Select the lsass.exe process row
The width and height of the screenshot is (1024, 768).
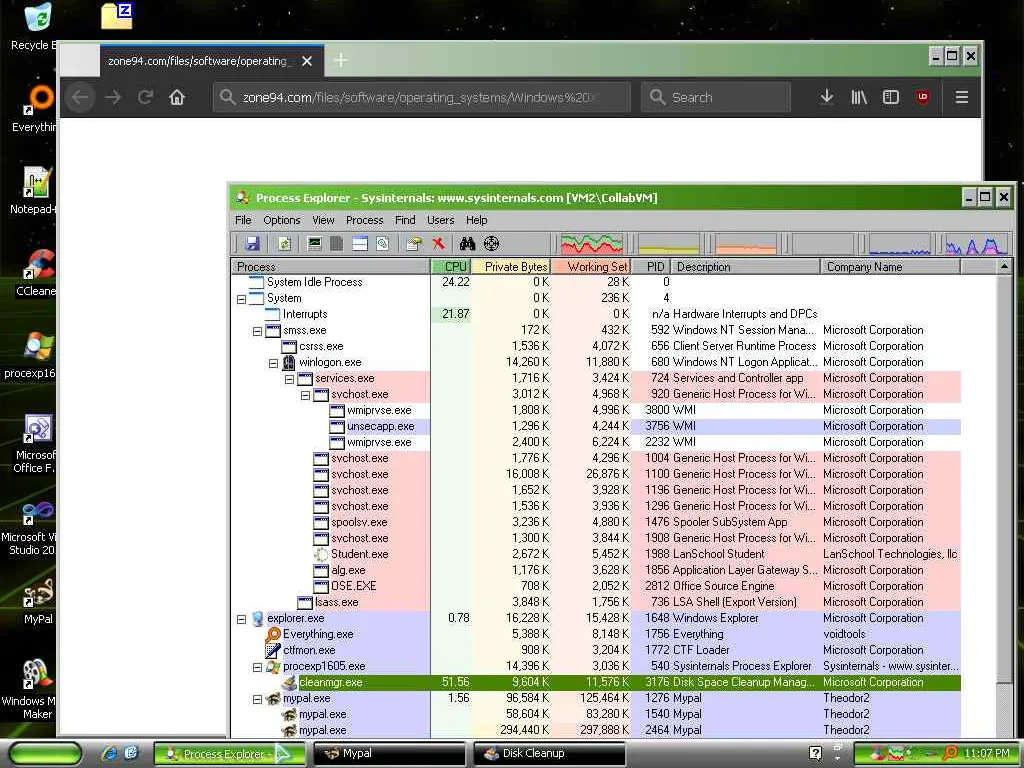tap(596, 602)
